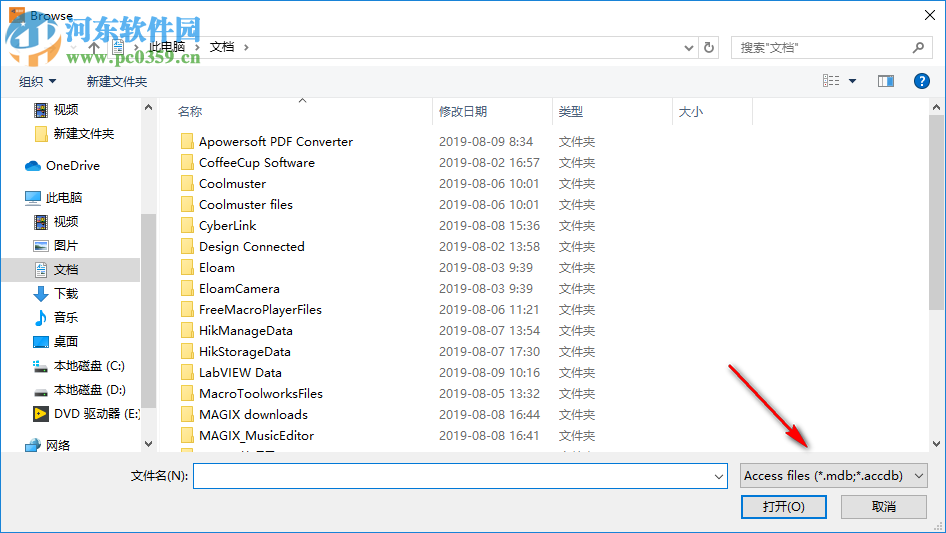Sort by 大小 column header
This screenshot has height=533, width=946.
tap(690, 112)
